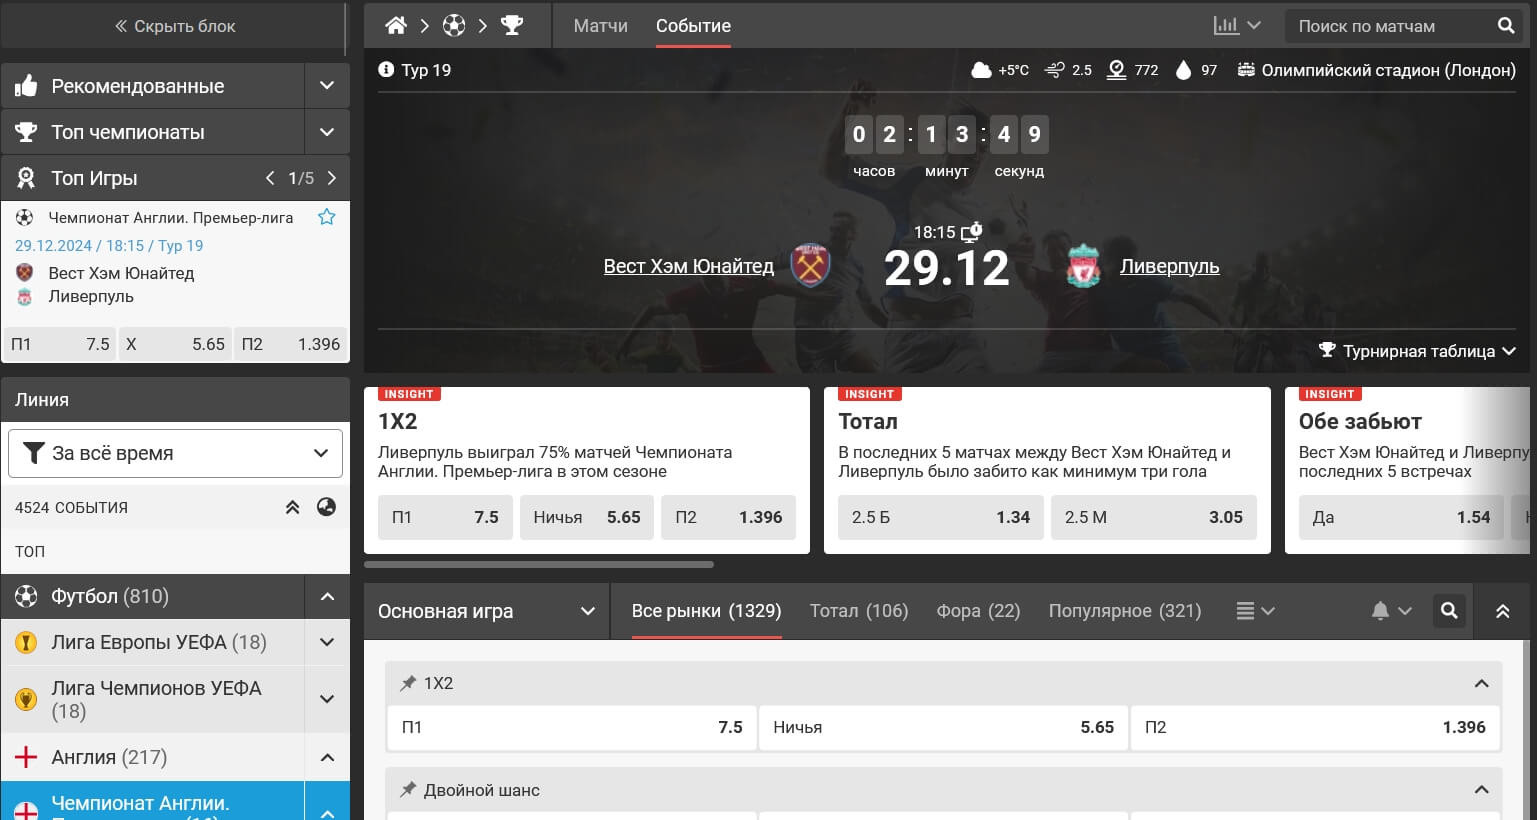Collapse the 1X2 market chevron
1537x820 pixels.
pos(1481,684)
